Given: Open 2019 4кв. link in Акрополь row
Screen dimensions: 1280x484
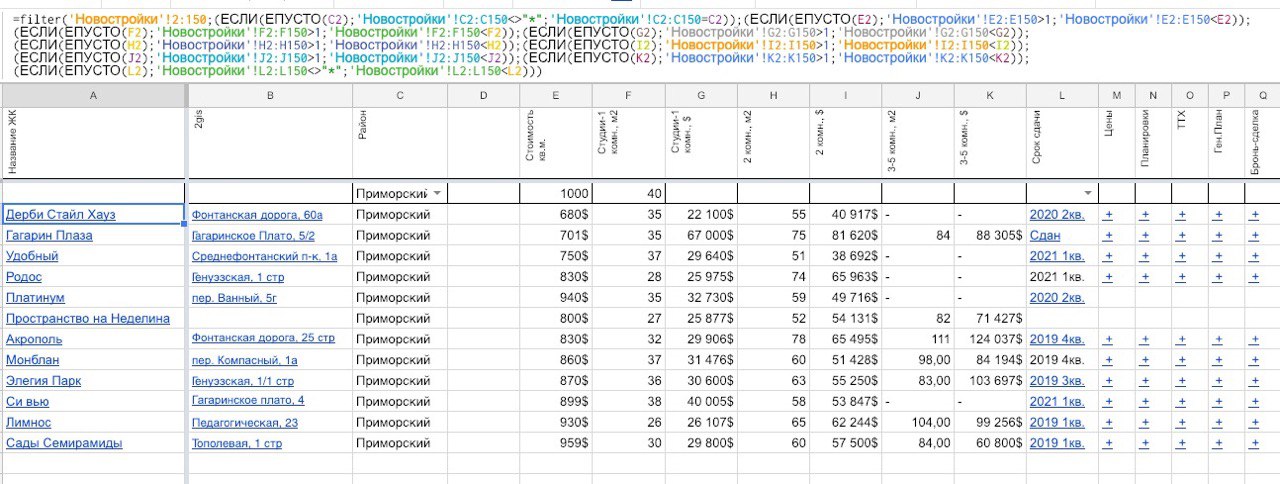Looking at the screenshot, I should coord(1057,339).
